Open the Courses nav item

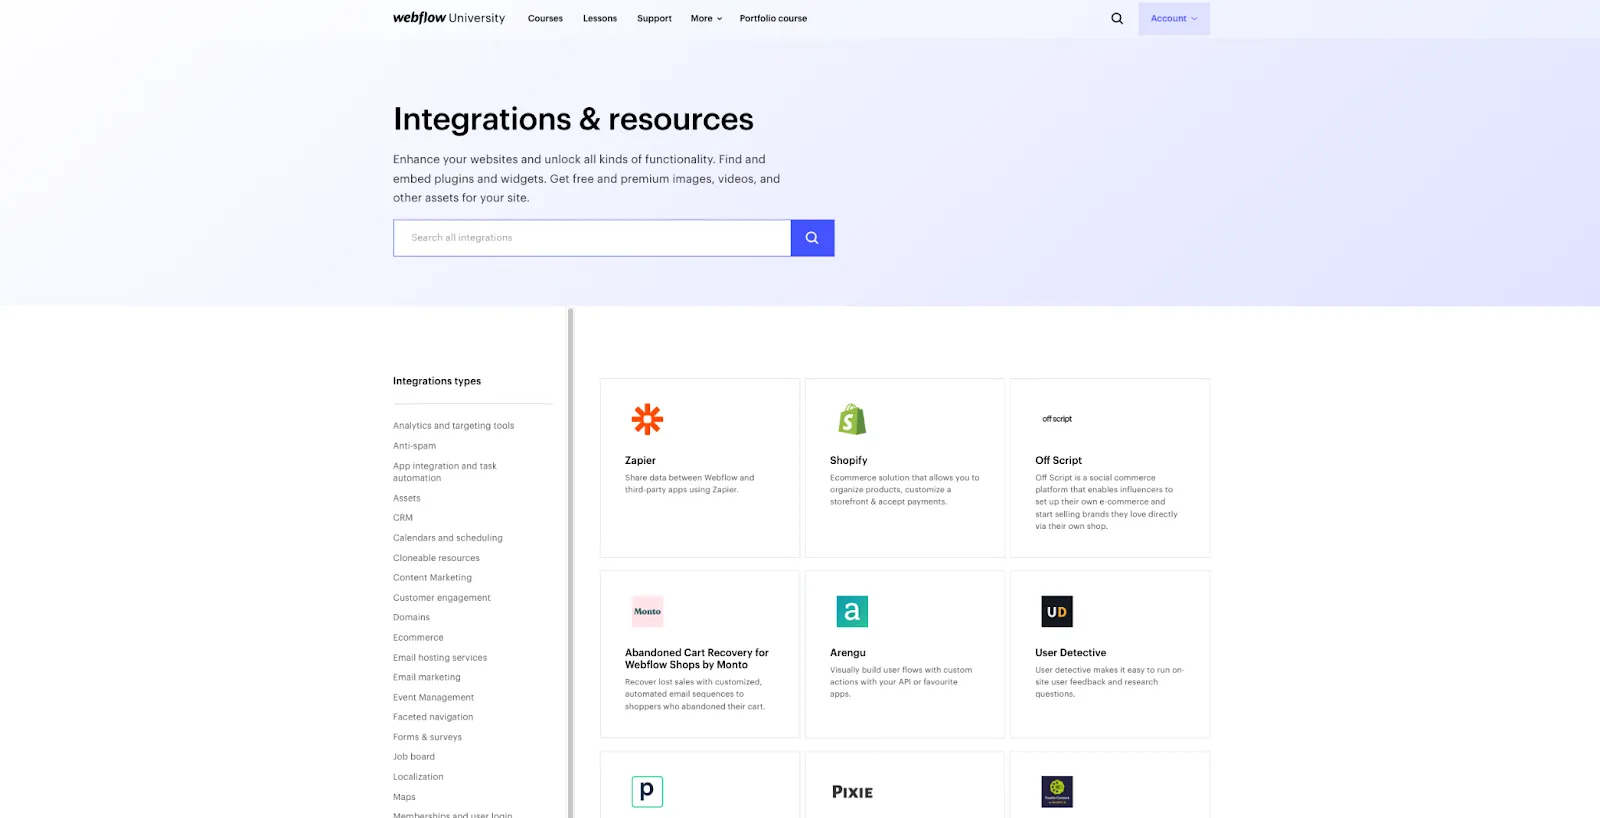click(x=545, y=18)
